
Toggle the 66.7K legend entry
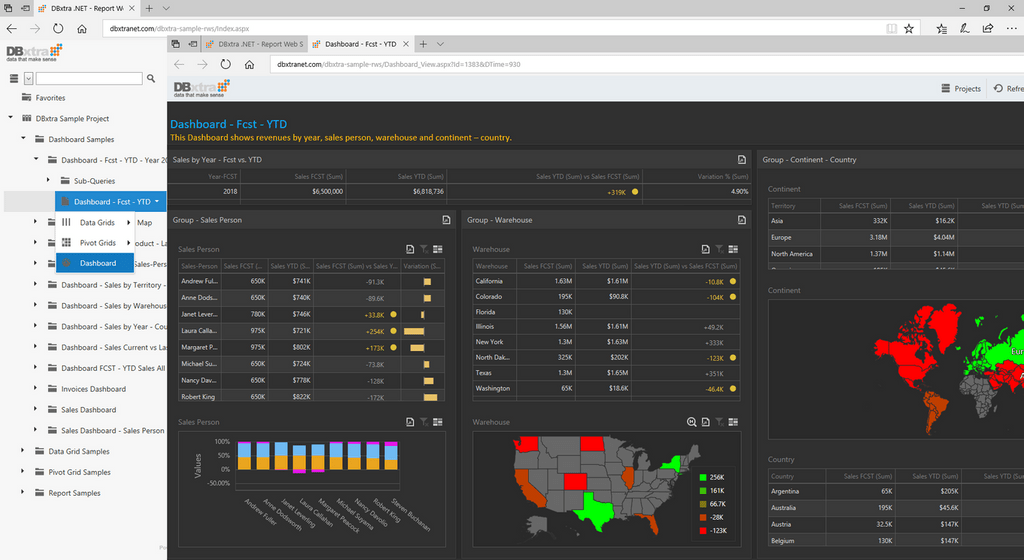[x=712, y=504]
